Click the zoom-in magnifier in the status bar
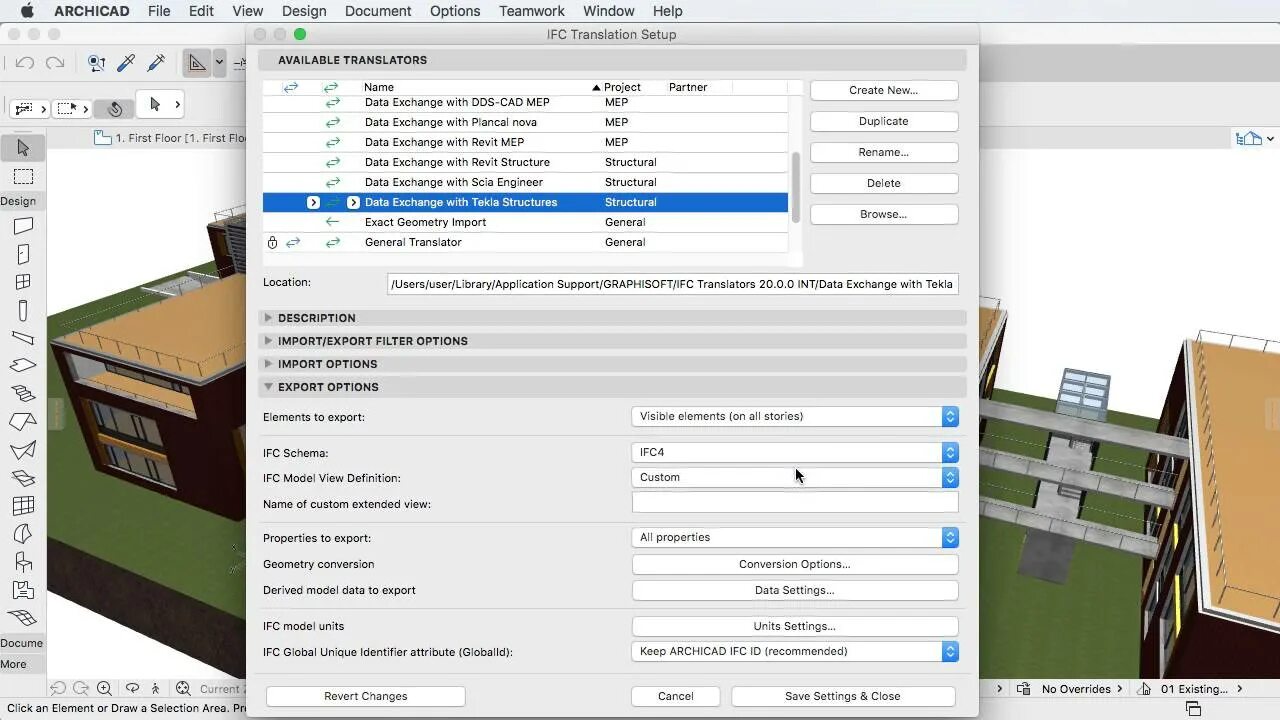The height and width of the screenshot is (720, 1280). tap(105, 688)
